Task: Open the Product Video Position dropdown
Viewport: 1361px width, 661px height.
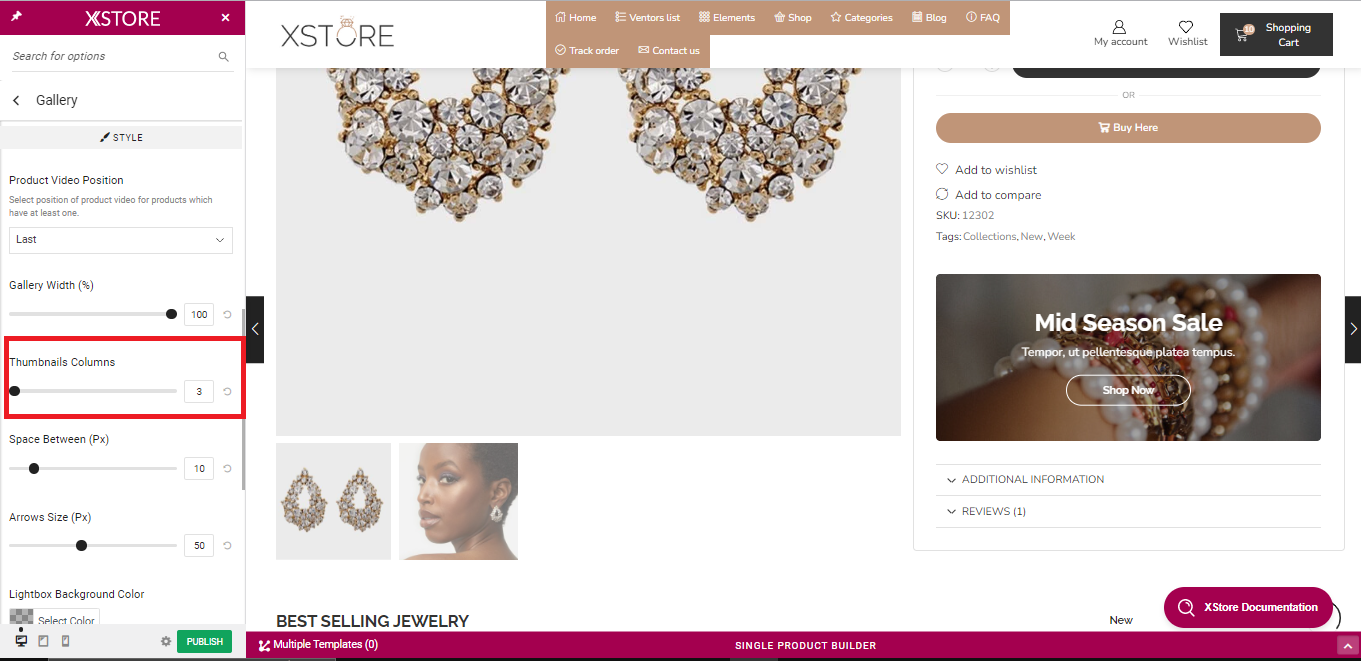Action: coord(121,240)
